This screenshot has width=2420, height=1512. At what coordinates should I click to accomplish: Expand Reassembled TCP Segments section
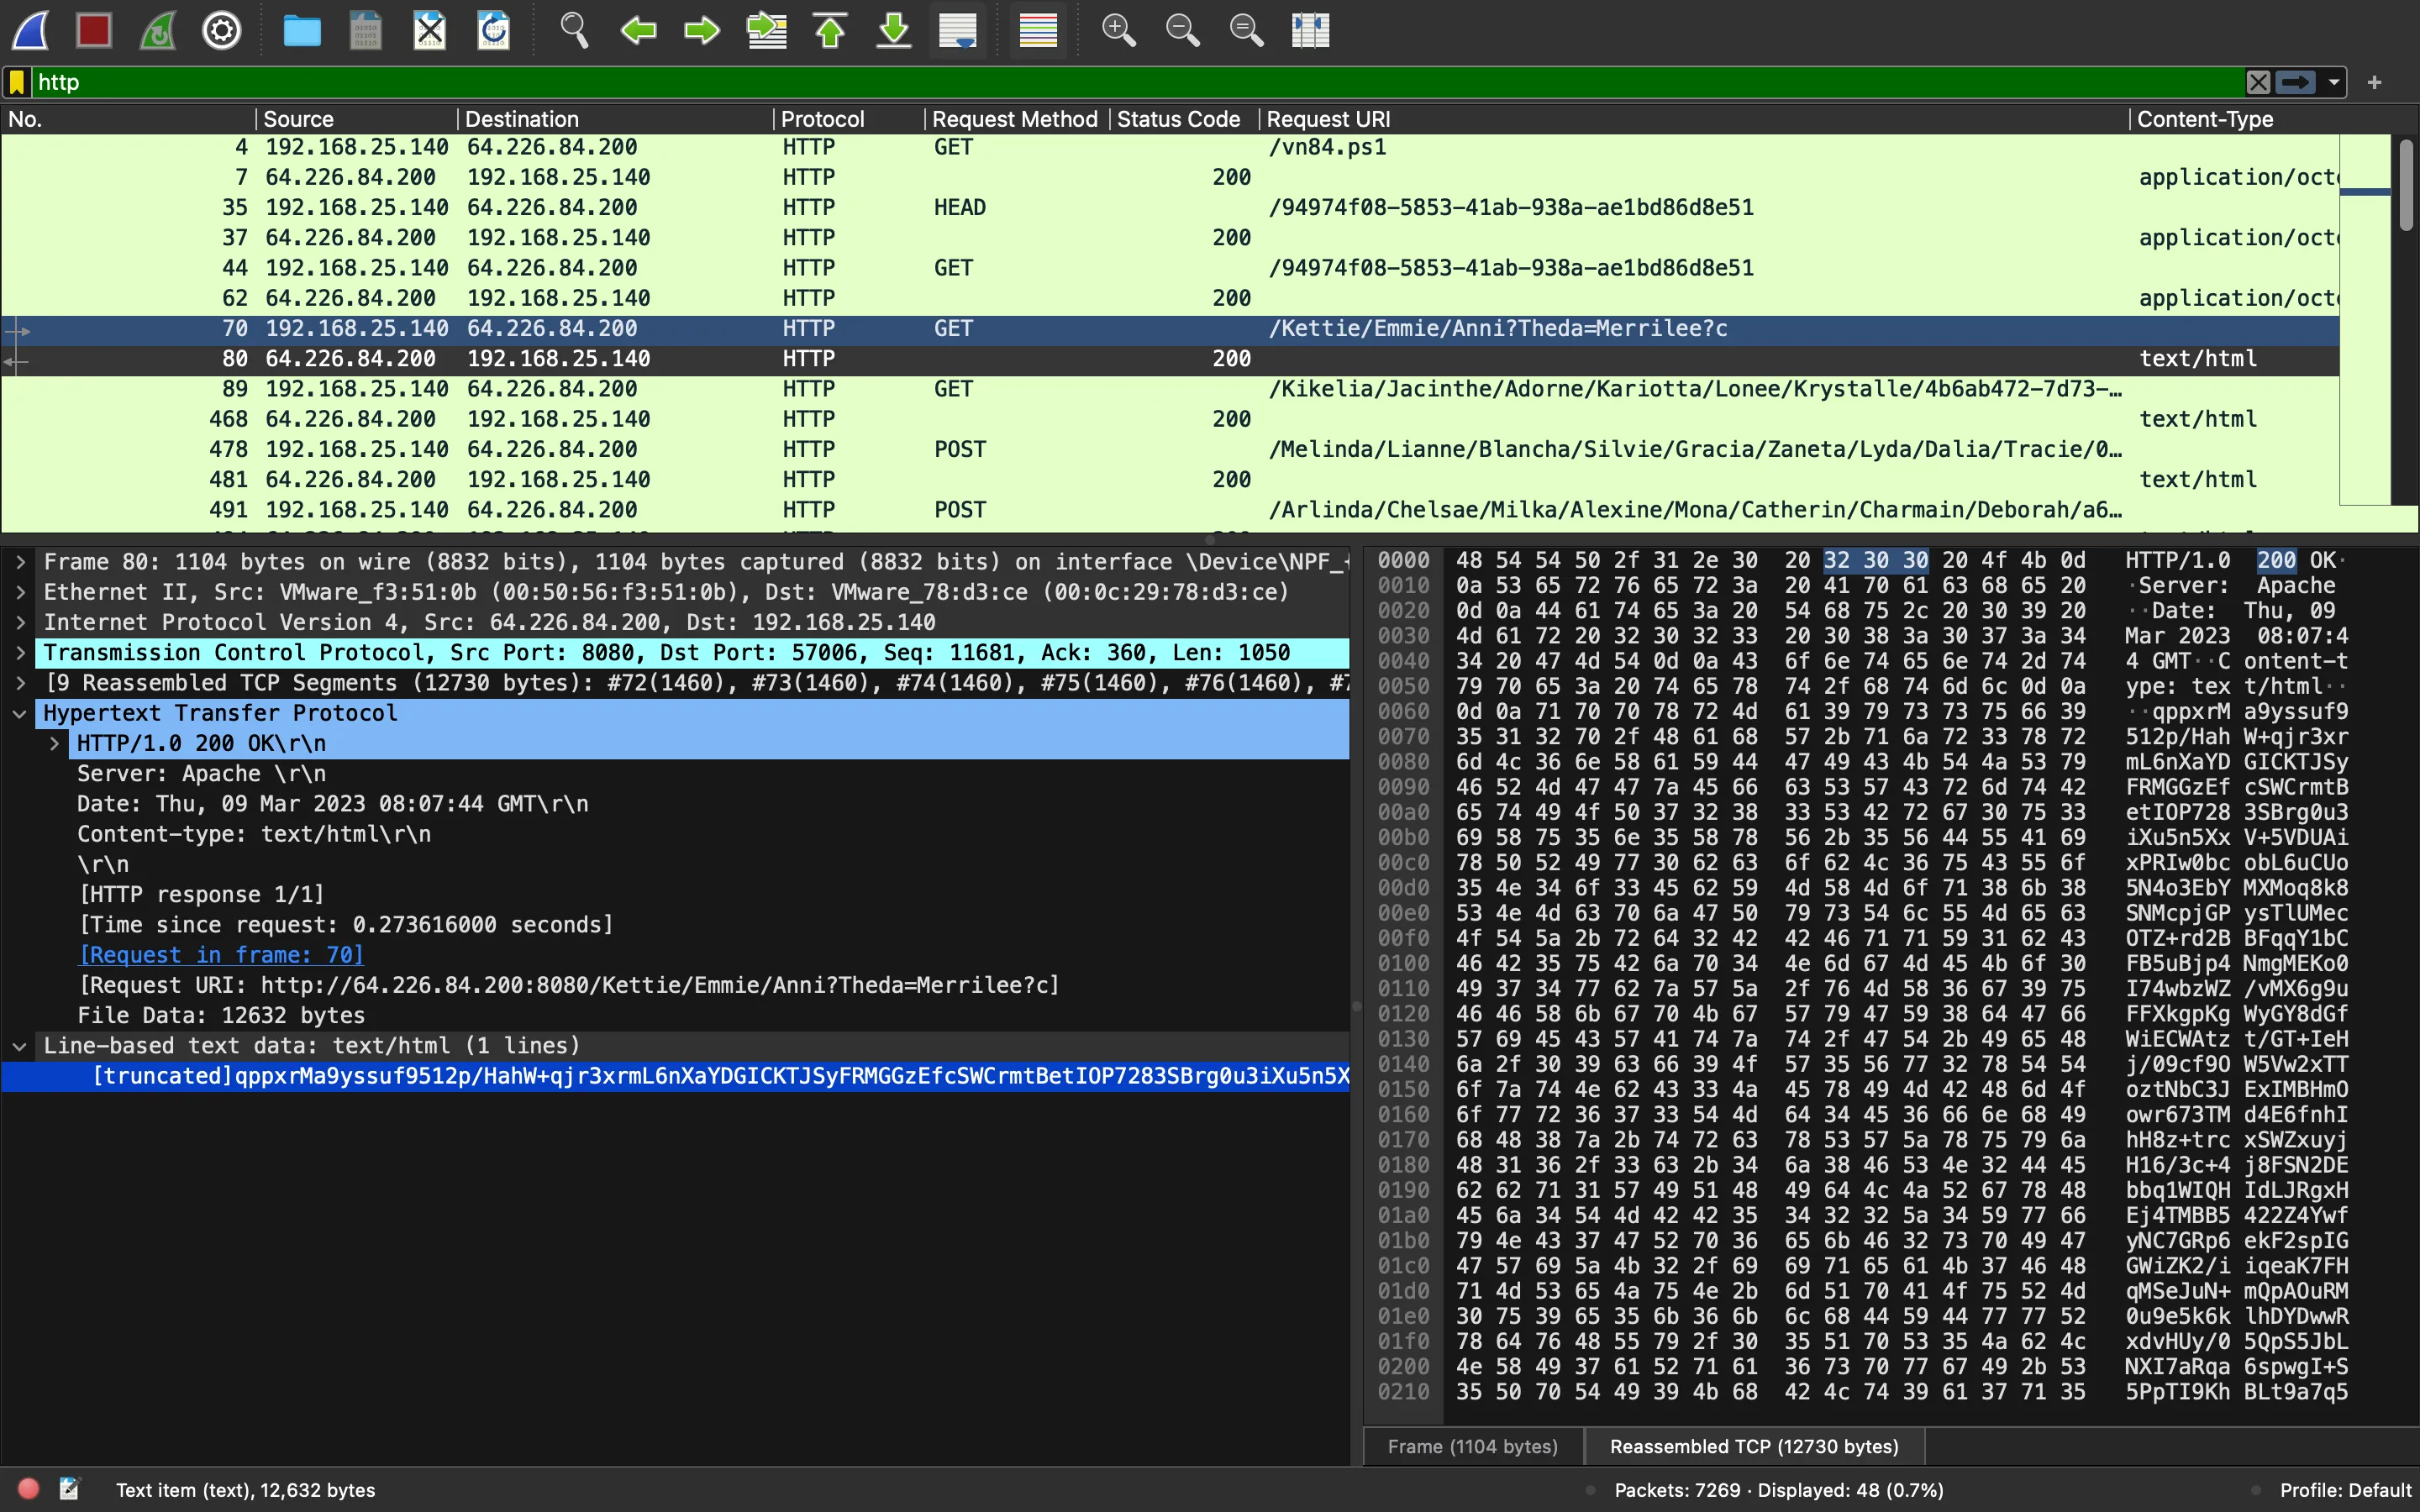[x=20, y=683]
